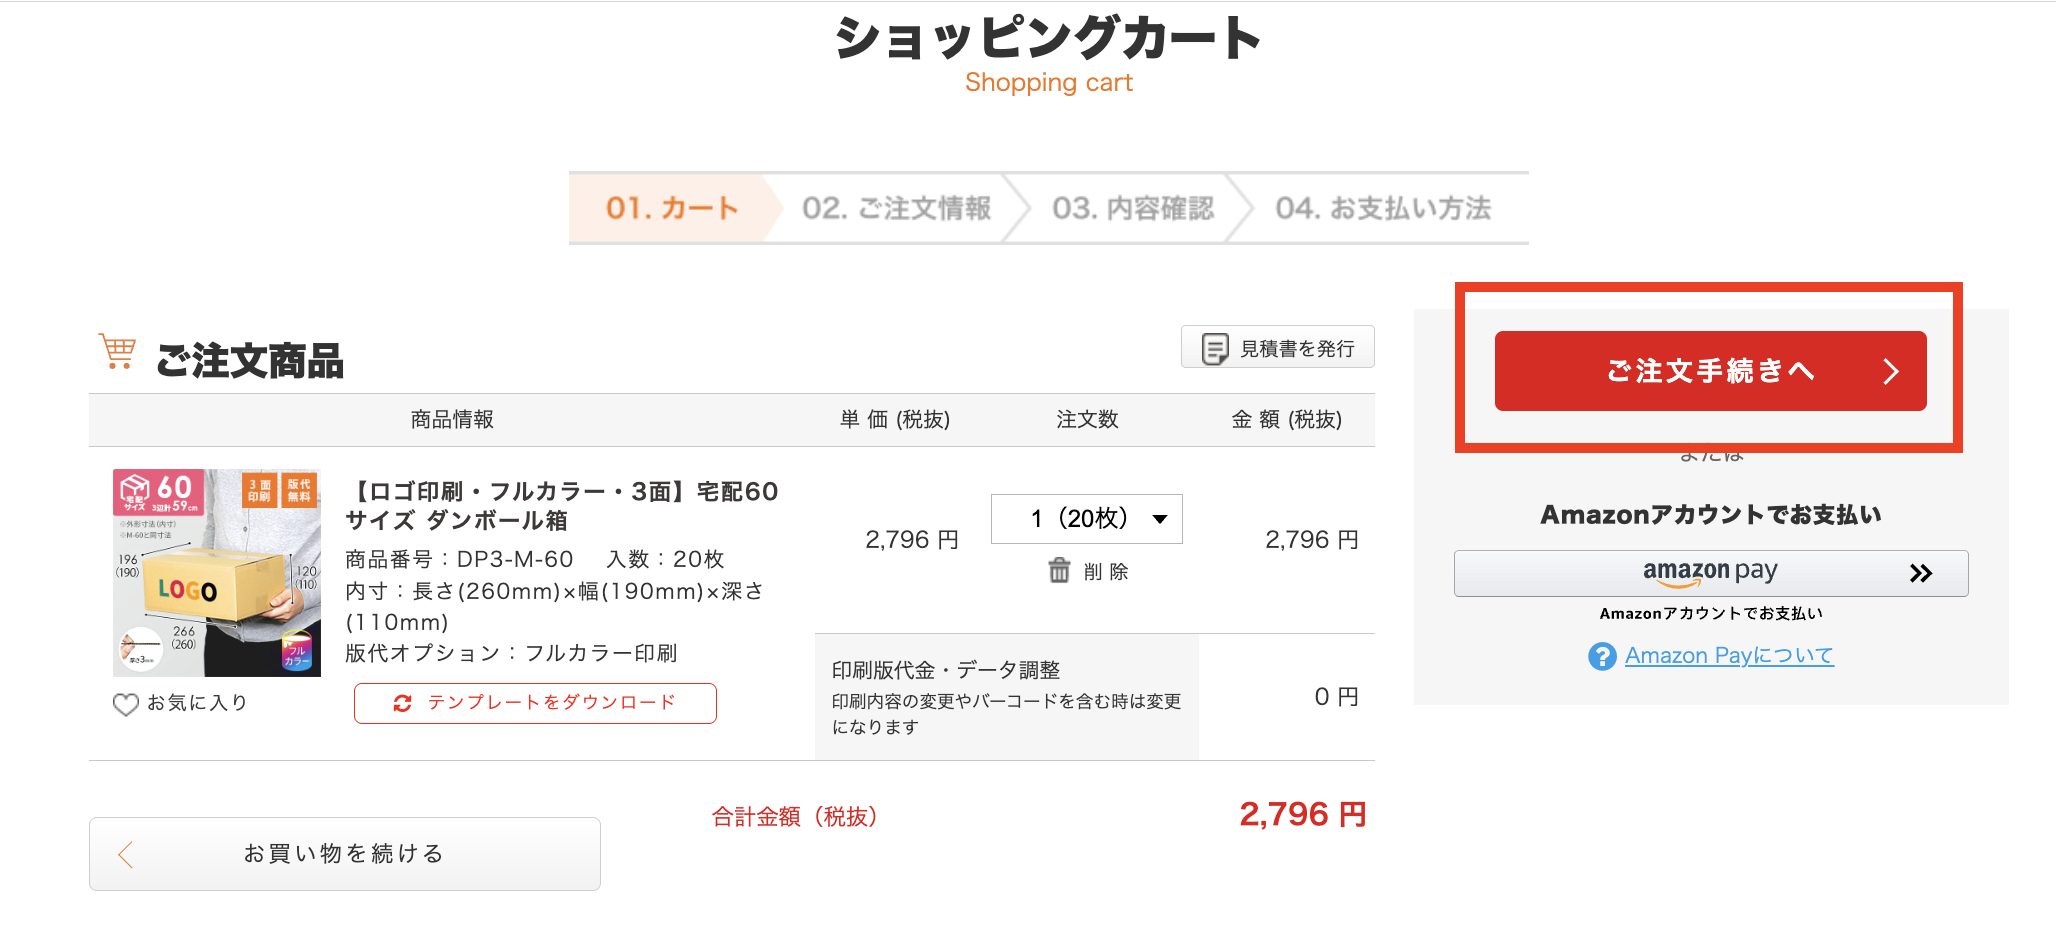
Task: Click the refresh icon on template download button
Action: tap(402, 703)
